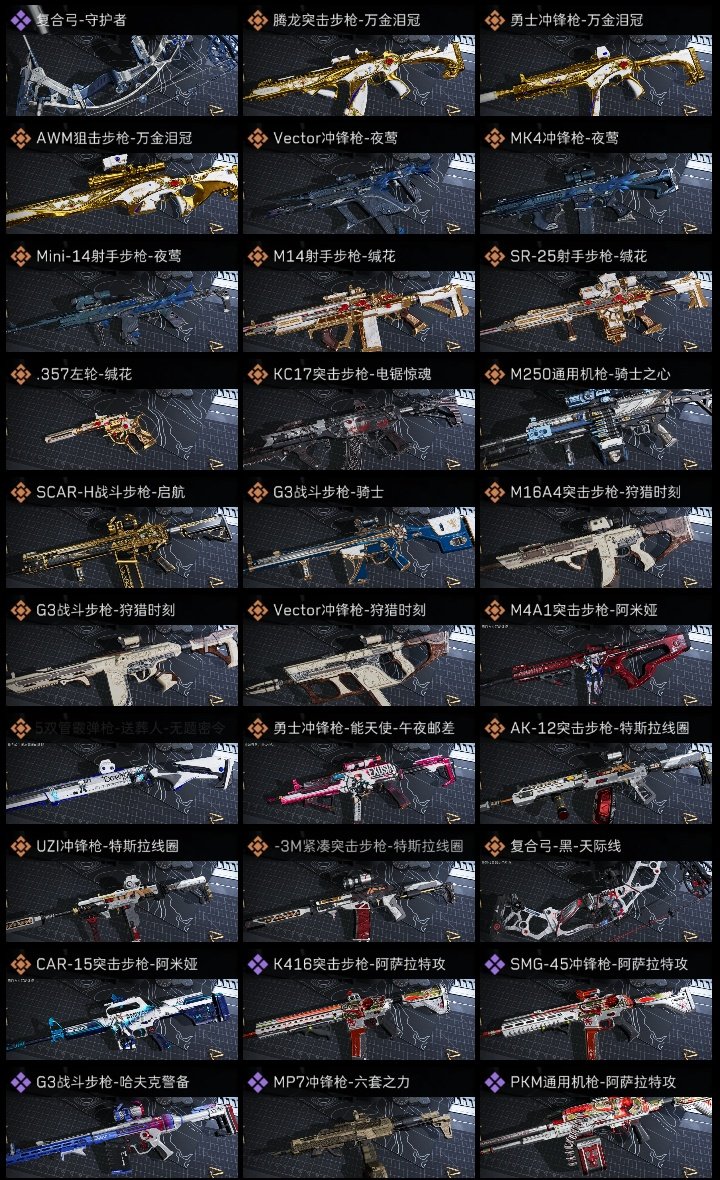Viewport: 720px width, 1180px height.
Task: Click orange rarity icon beside AWM狙击步枪-万金泪冠
Action: (20, 138)
